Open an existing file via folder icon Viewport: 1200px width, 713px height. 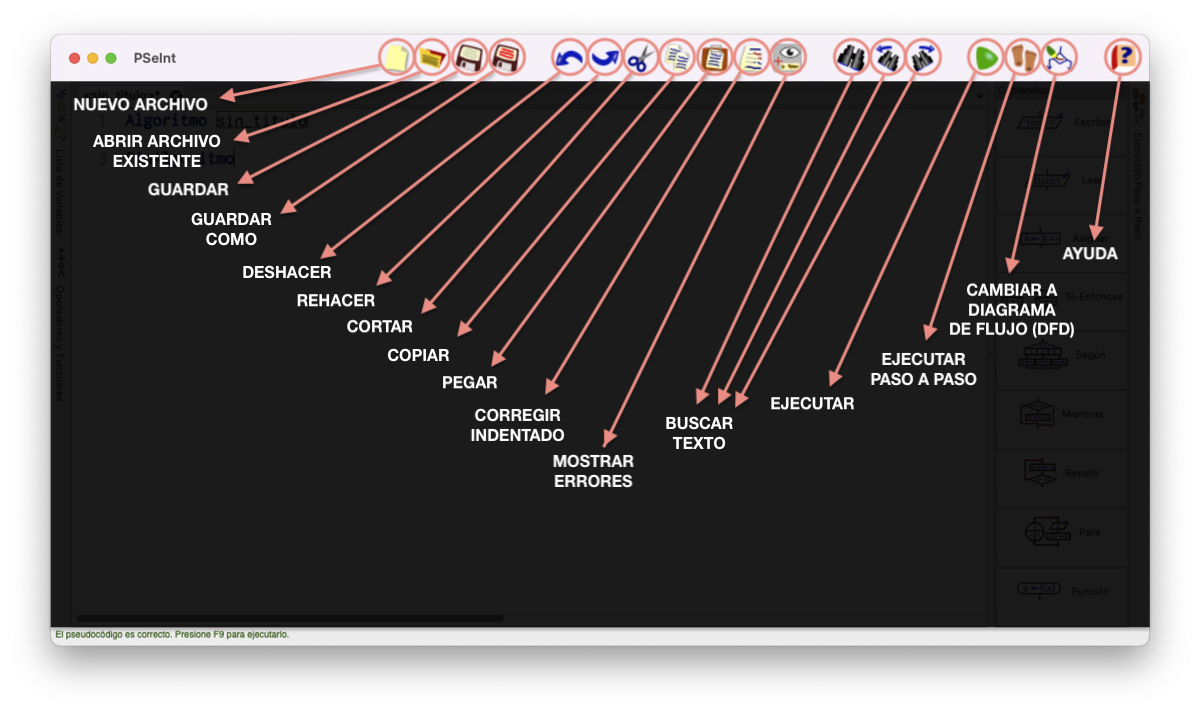(x=432, y=57)
